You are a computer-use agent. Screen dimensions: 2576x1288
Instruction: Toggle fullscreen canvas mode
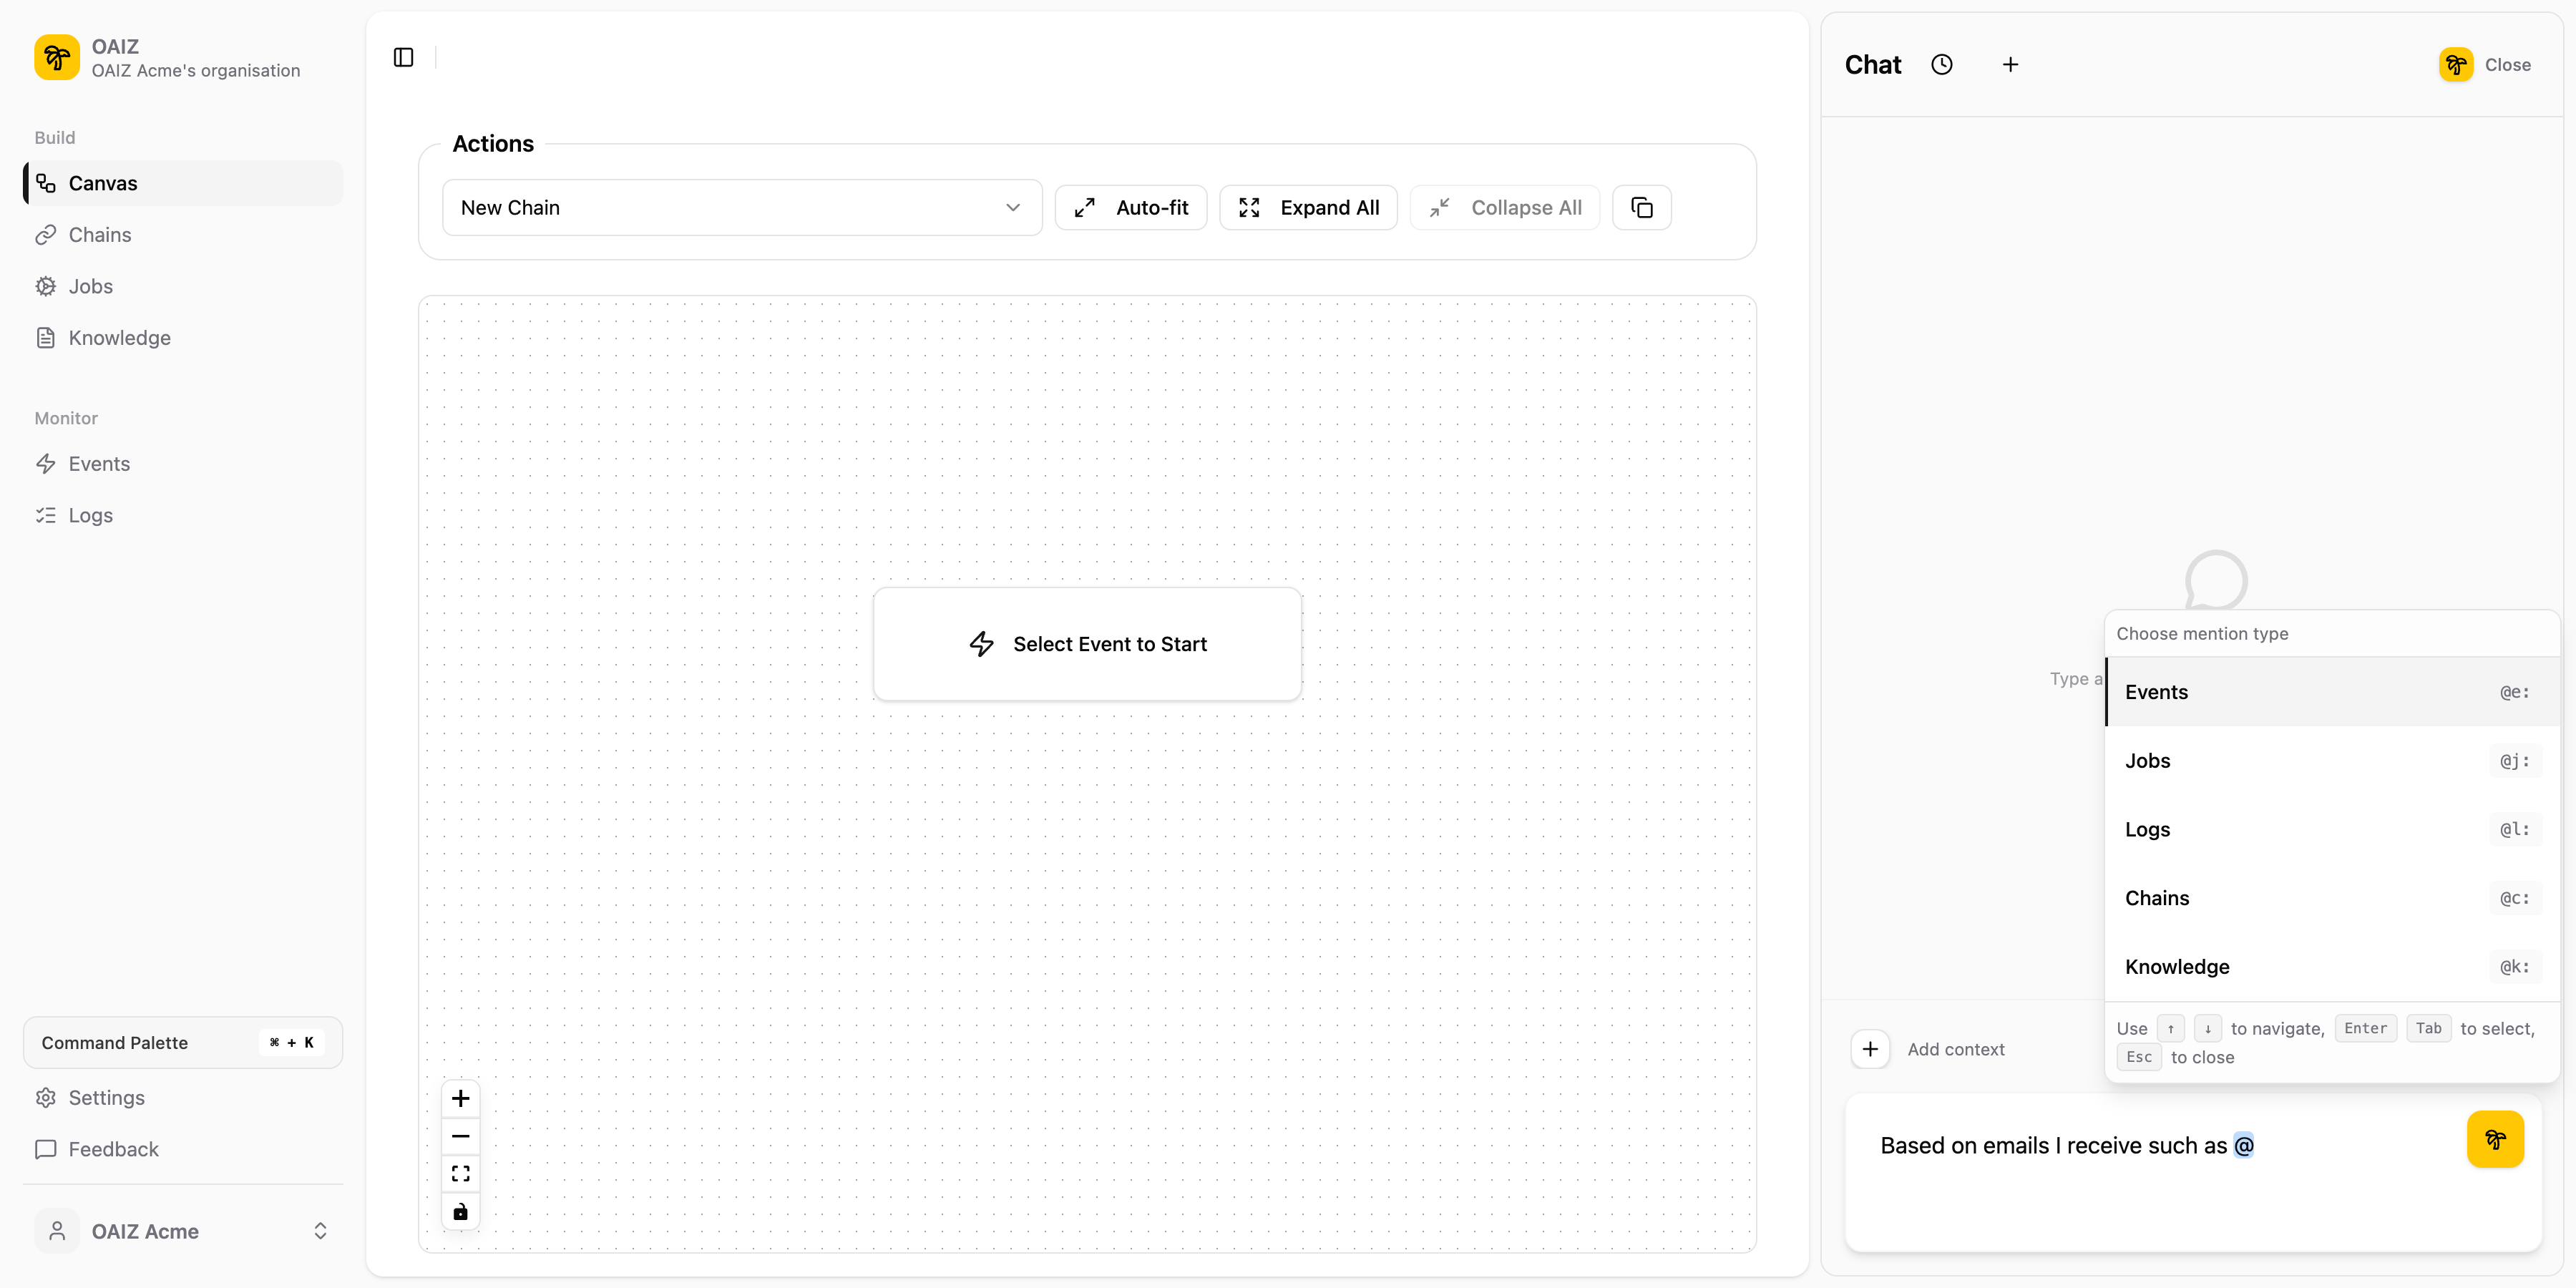tap(460, 1173)
